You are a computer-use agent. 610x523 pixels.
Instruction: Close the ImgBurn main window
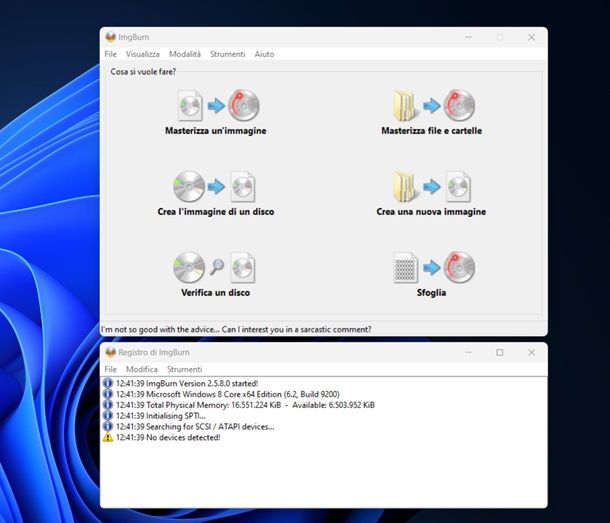531,37
